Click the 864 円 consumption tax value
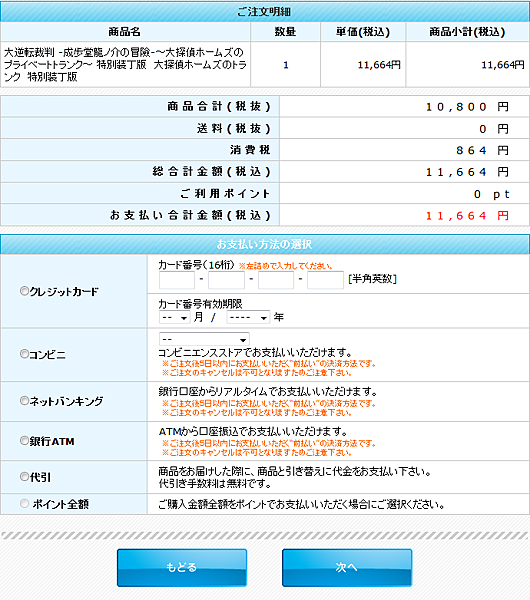The image size is (530, 600). coord(482,150)
